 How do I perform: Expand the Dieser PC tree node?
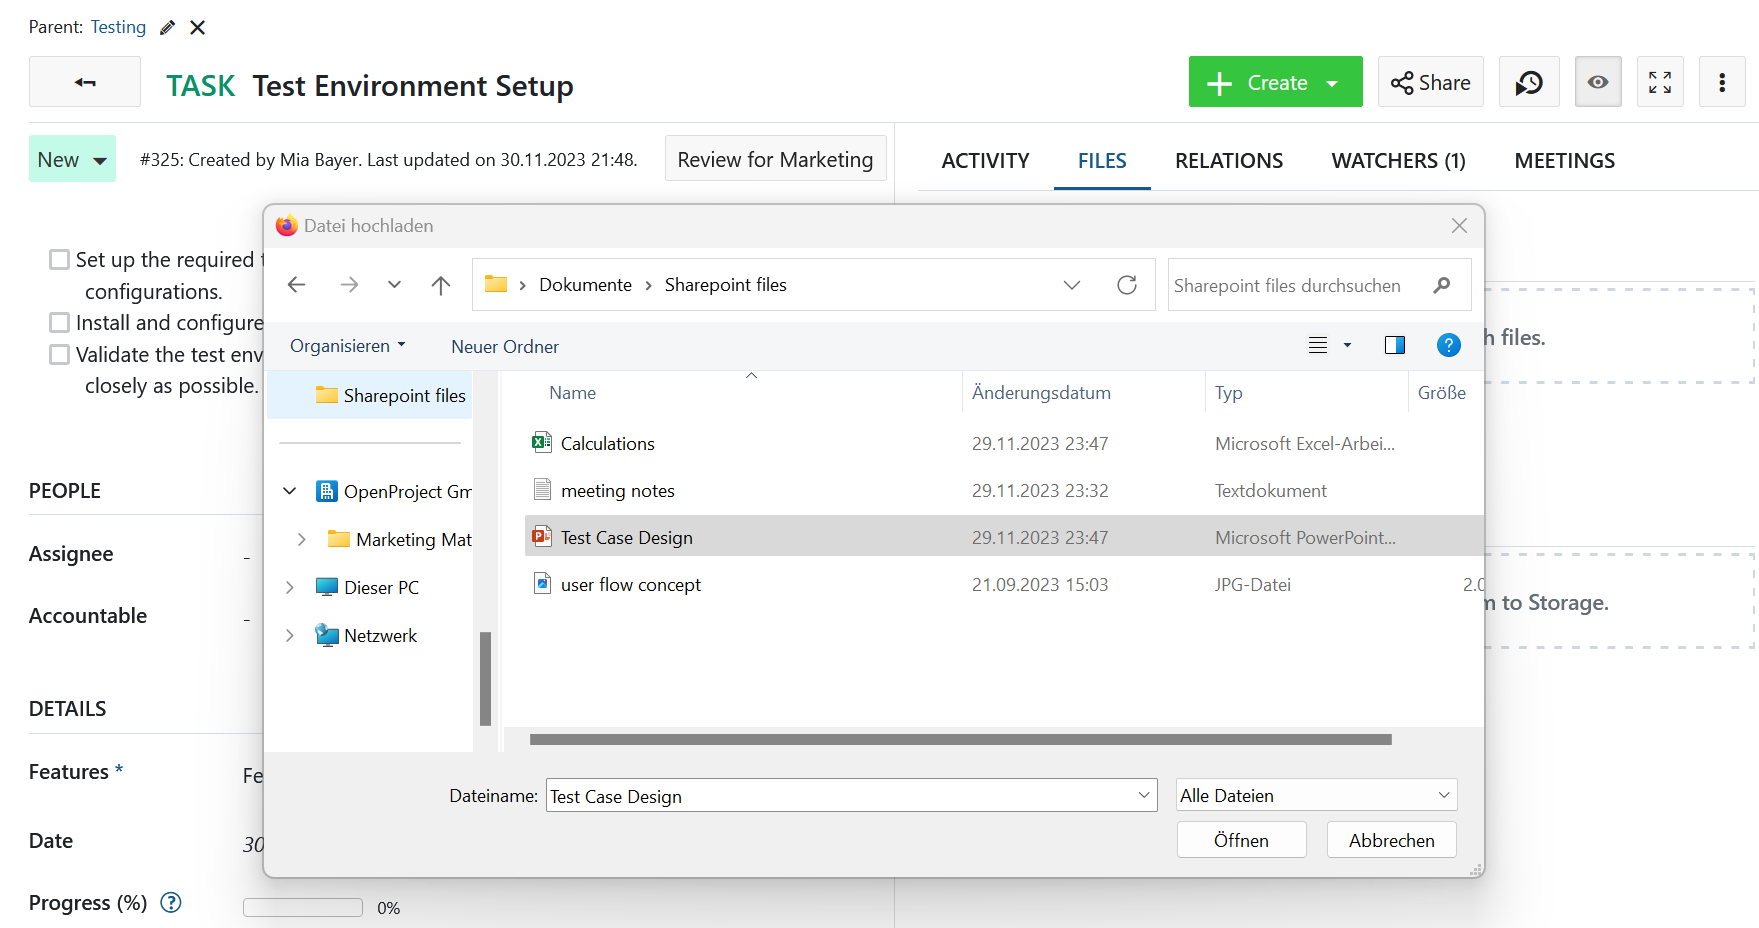coord(290,588)
